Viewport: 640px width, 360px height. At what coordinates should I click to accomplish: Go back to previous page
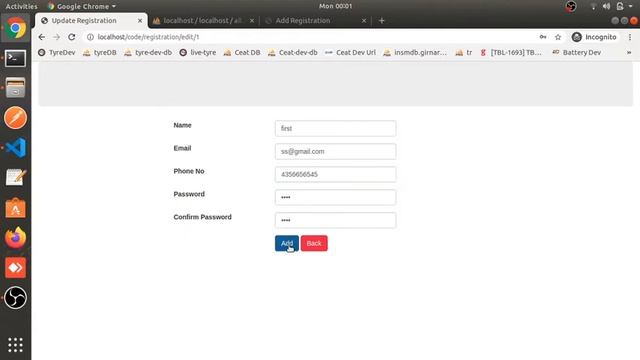[x=42, y=37]
